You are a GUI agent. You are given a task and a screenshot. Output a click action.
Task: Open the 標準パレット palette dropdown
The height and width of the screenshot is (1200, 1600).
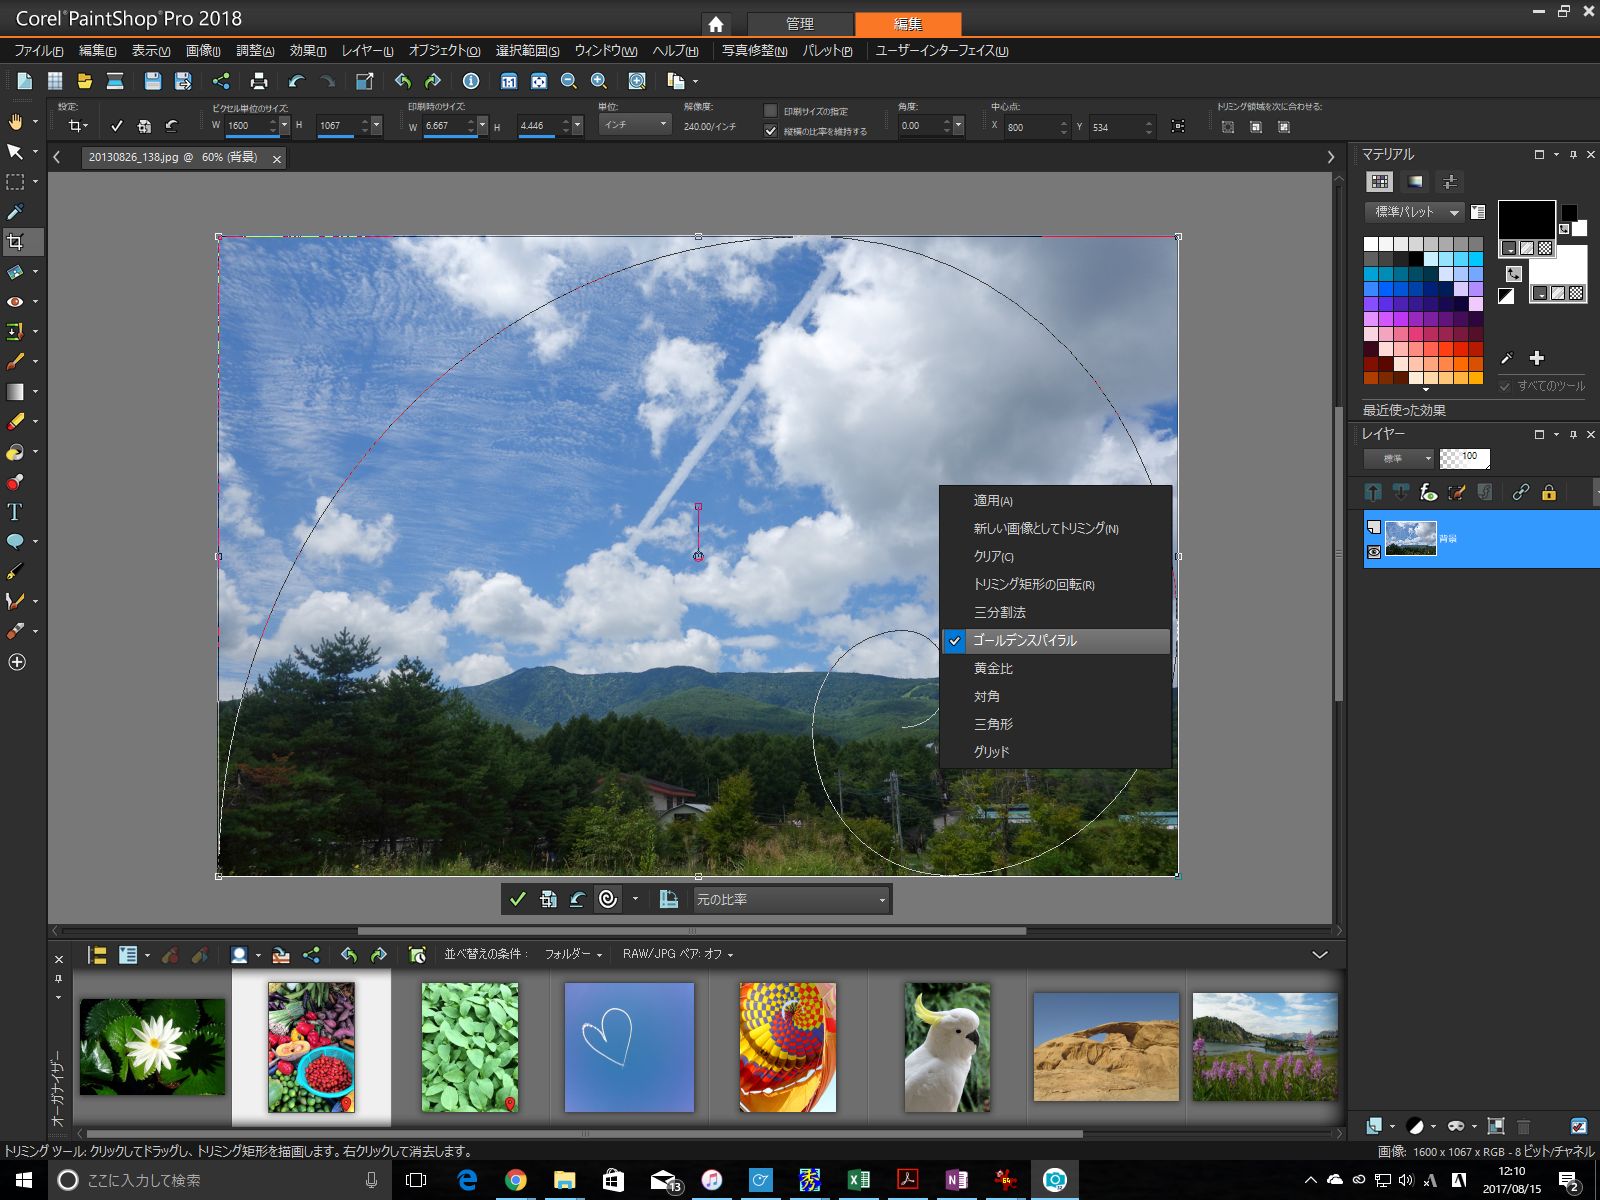pyautogui.click(x=1415, y=212)
